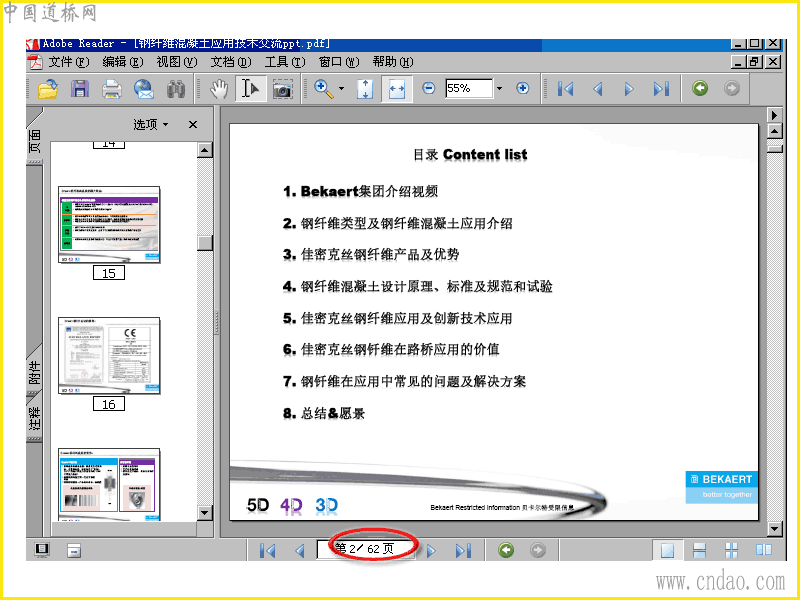Save a copy with the floppy disk icon
The width and height of the screenshot is (800, 600).
pyautogui.click(x=80, y=89)
